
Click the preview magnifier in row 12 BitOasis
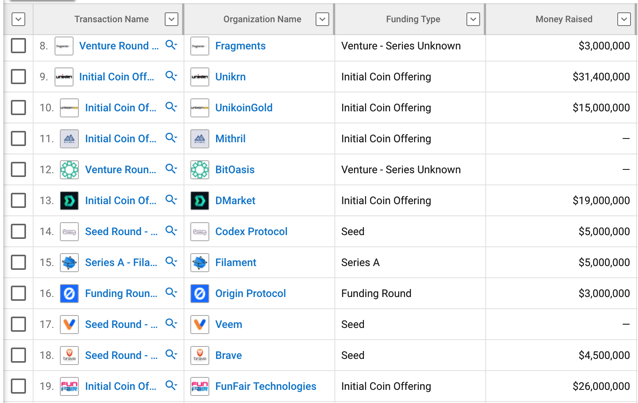pos(171,169)
